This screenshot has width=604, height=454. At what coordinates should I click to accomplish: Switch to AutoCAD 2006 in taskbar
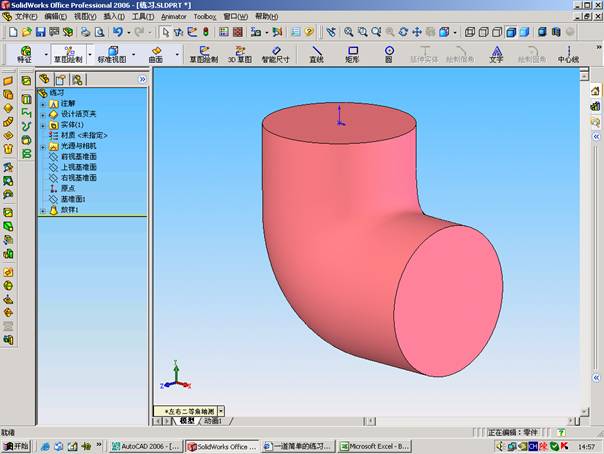pos(145,446)
